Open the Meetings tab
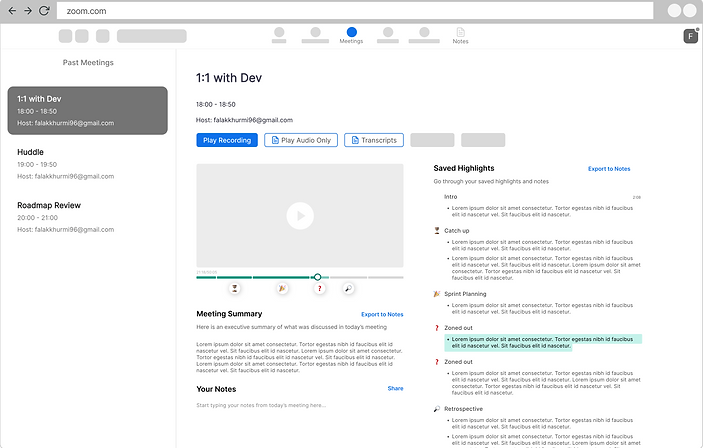The height and width of the screenshot is (448, 703). click(x=351, y=35)
